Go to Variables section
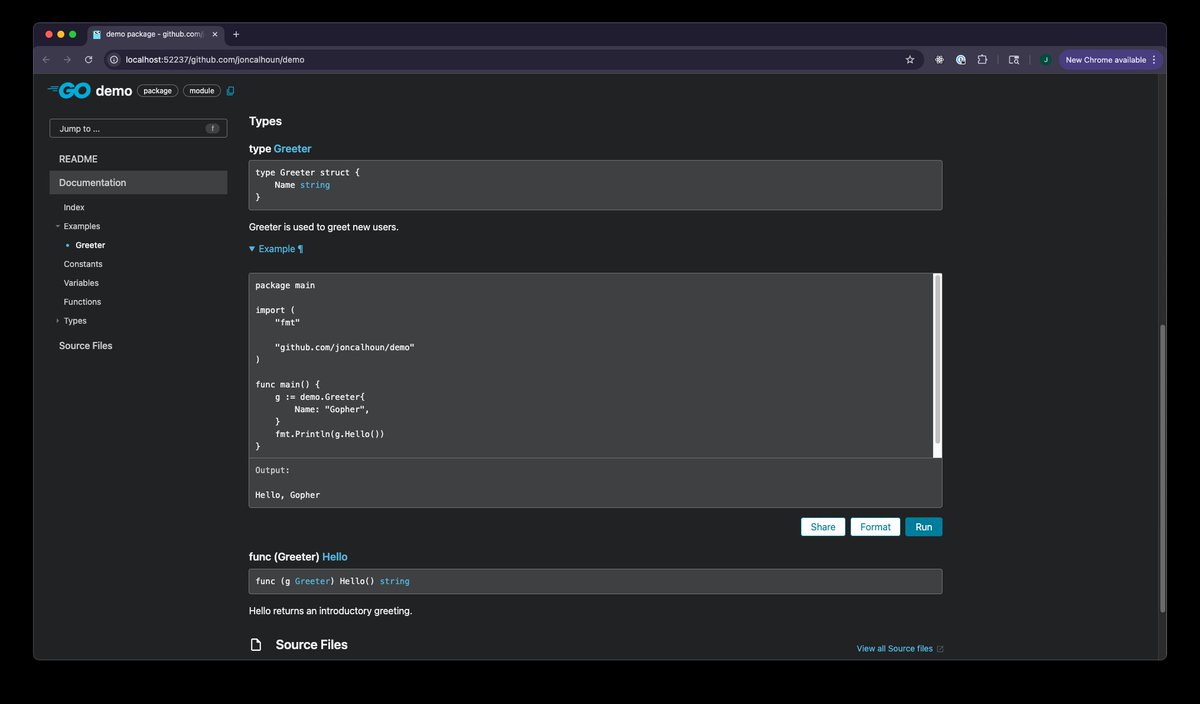The height and width of the screenshot is (704, 1200). 81,283
